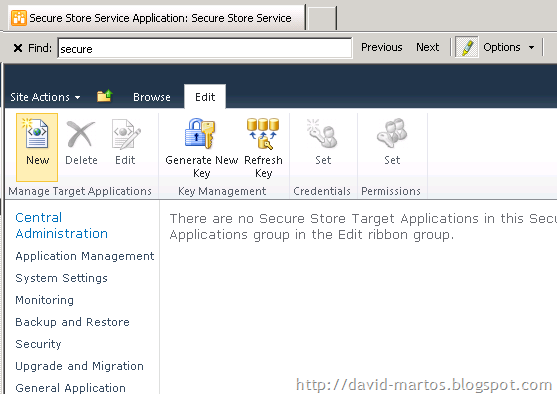The width and height of the screenshot is (557, 394).
Task: Open System Settings in sidebar
Action: coord(61,278)
